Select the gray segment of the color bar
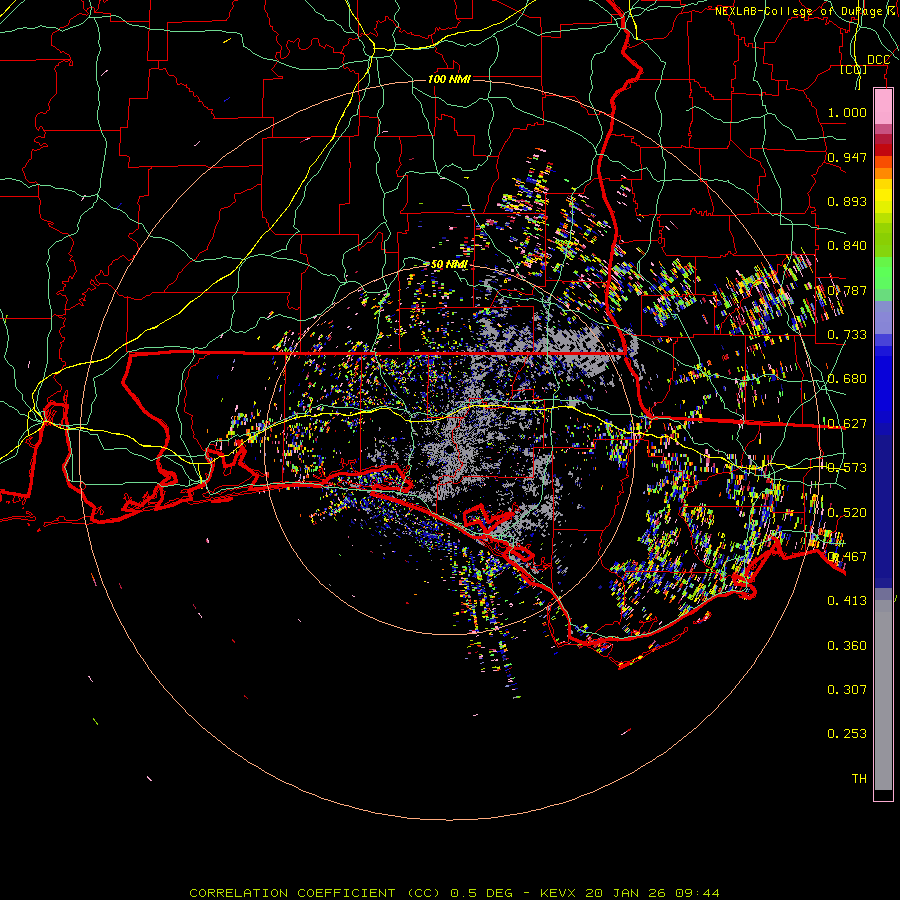This screenshot has width=900, height=900. tap(883, 695)
